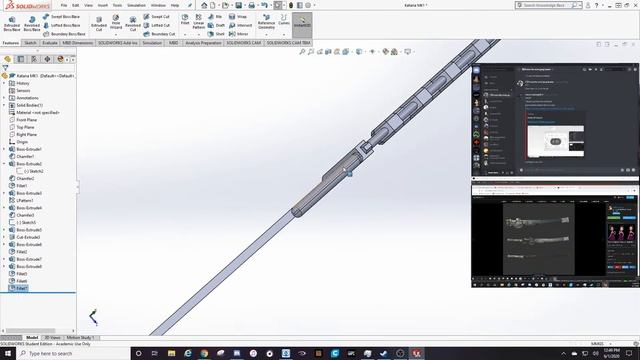Click the Boundary Cut tool
Screen dimensions: 640x360
click(159, 34)
